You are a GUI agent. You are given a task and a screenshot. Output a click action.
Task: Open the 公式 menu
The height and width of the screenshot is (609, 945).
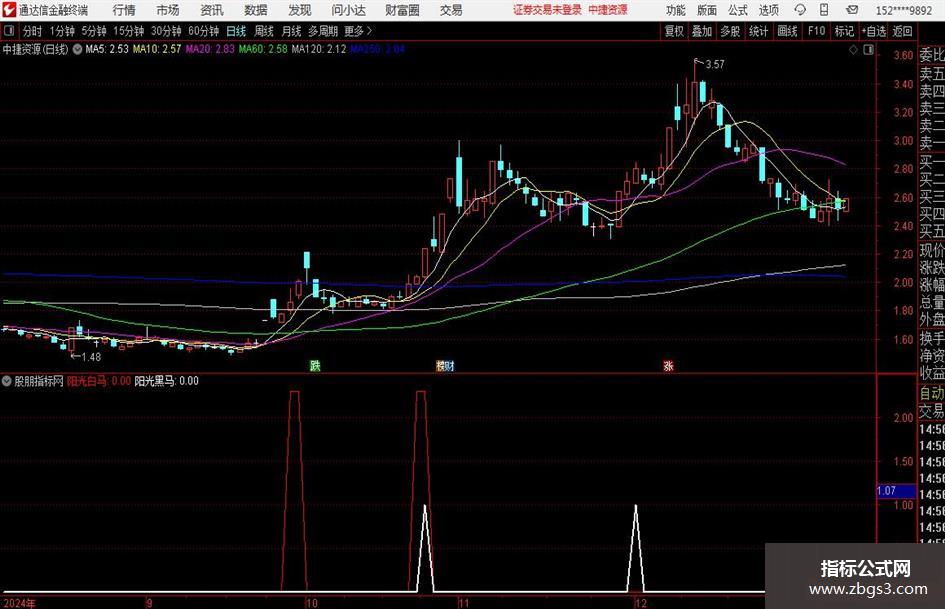[x=738, y=10]
